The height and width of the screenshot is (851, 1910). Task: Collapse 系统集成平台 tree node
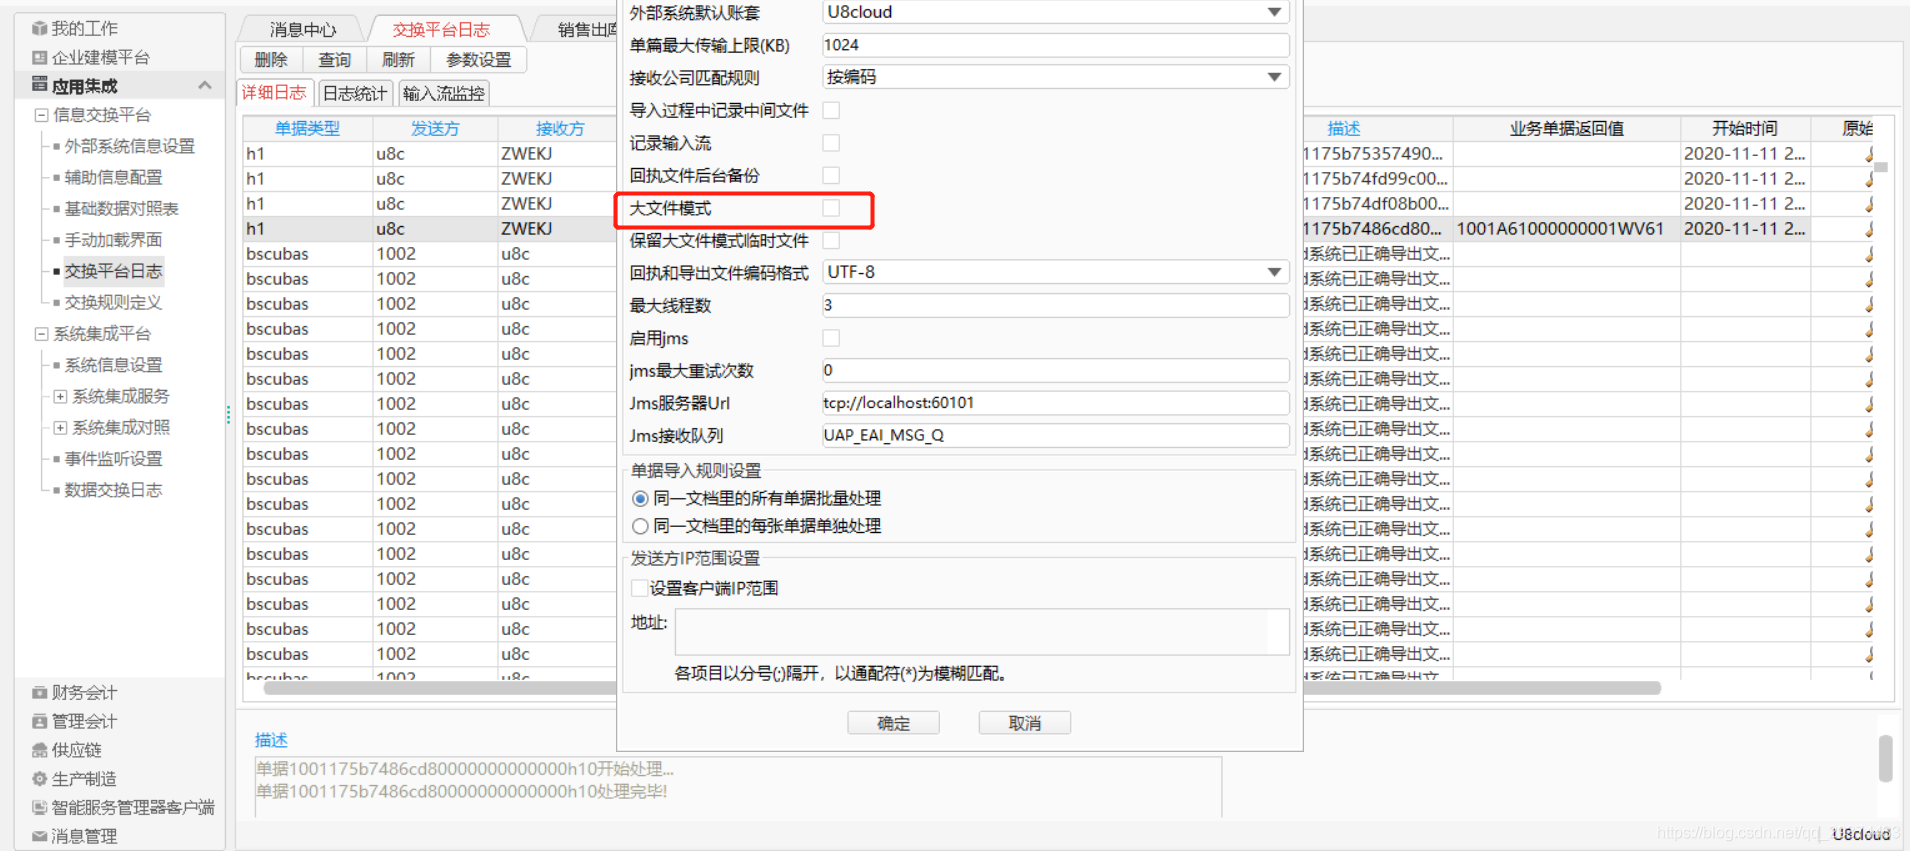tap(41, 334)
